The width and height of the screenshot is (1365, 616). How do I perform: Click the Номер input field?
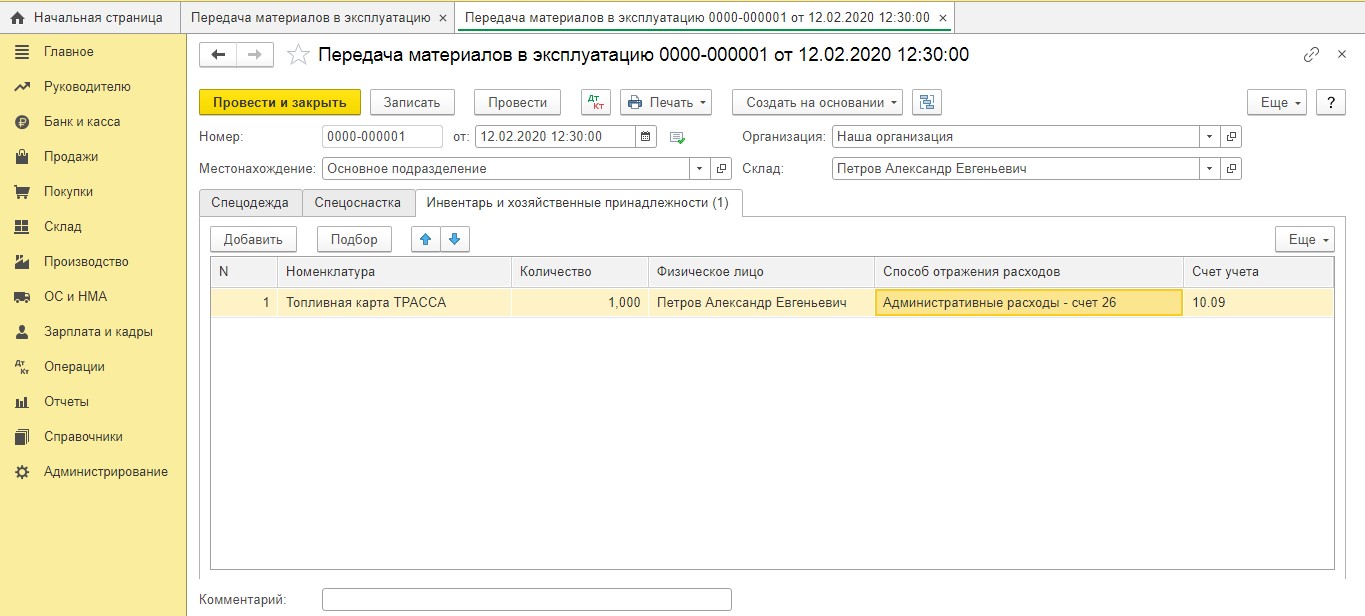click(x=382, y=137)
